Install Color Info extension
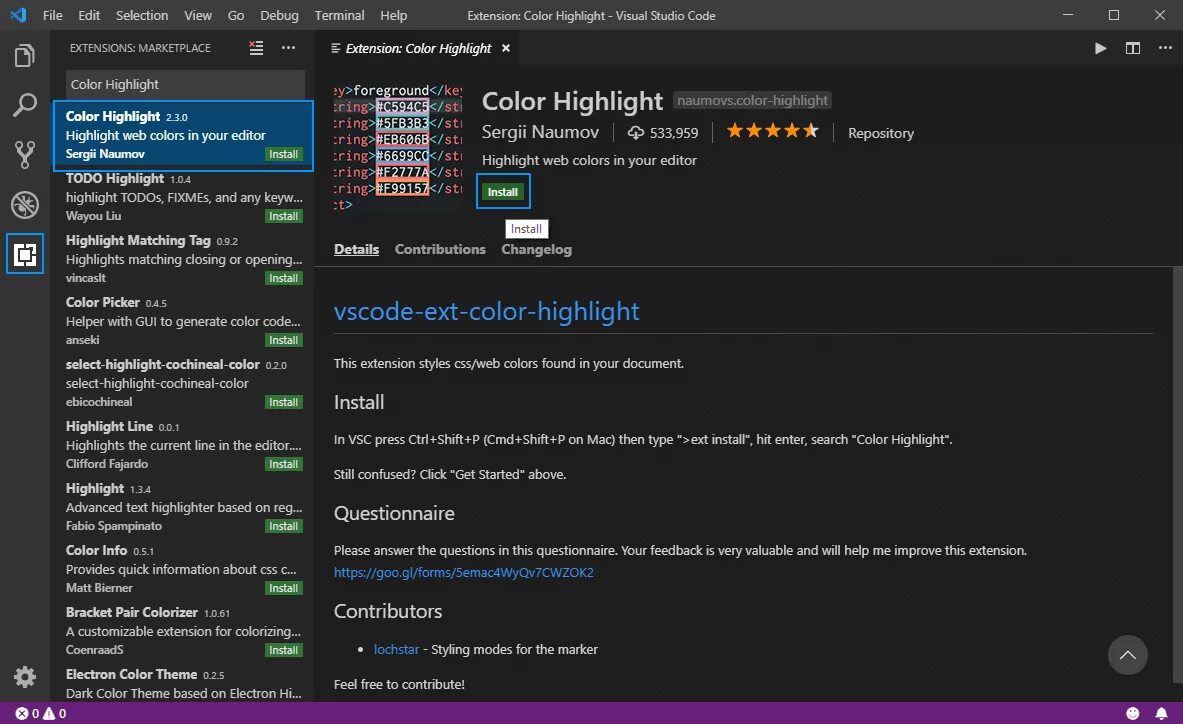1183x724 pixels. click(284, 588)
